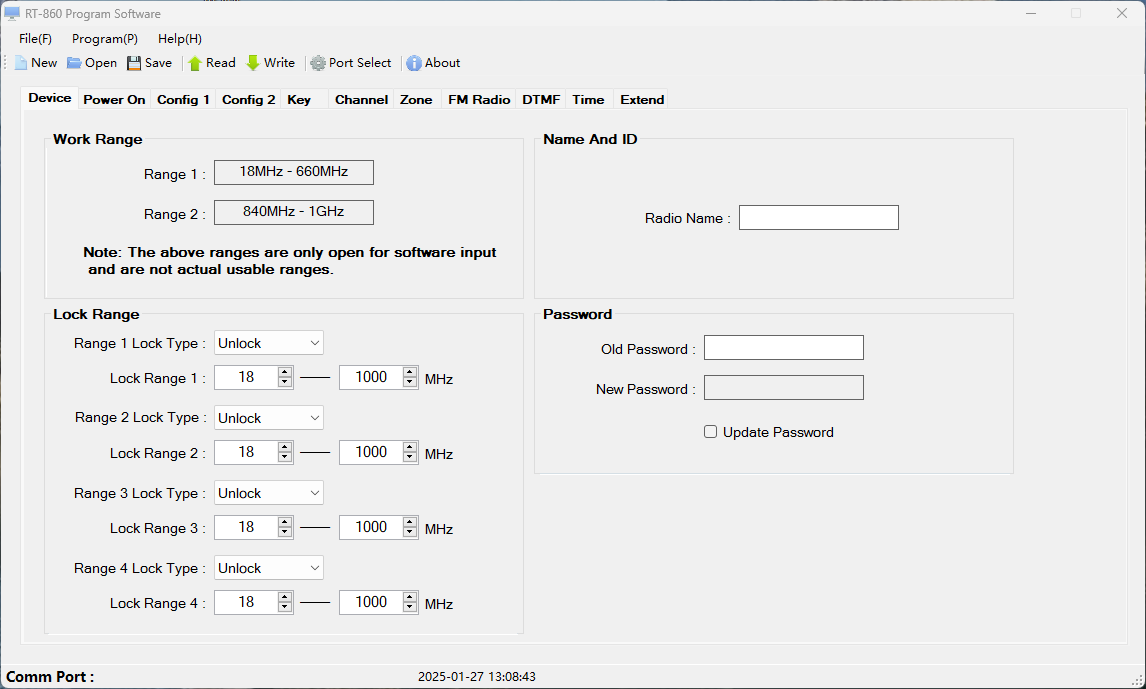This screenshot has height=689, width=1146.
Task: Click the Lock Range 3 upper value field
Action: (371, 527)
